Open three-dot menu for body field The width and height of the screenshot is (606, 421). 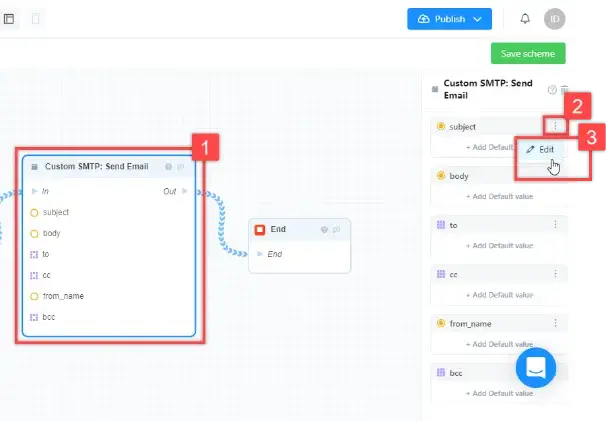[x=556, y=176]
